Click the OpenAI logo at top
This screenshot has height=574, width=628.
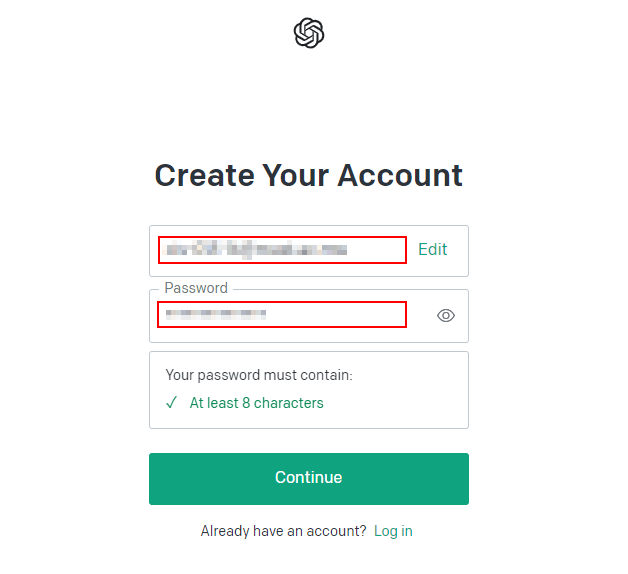309,33
